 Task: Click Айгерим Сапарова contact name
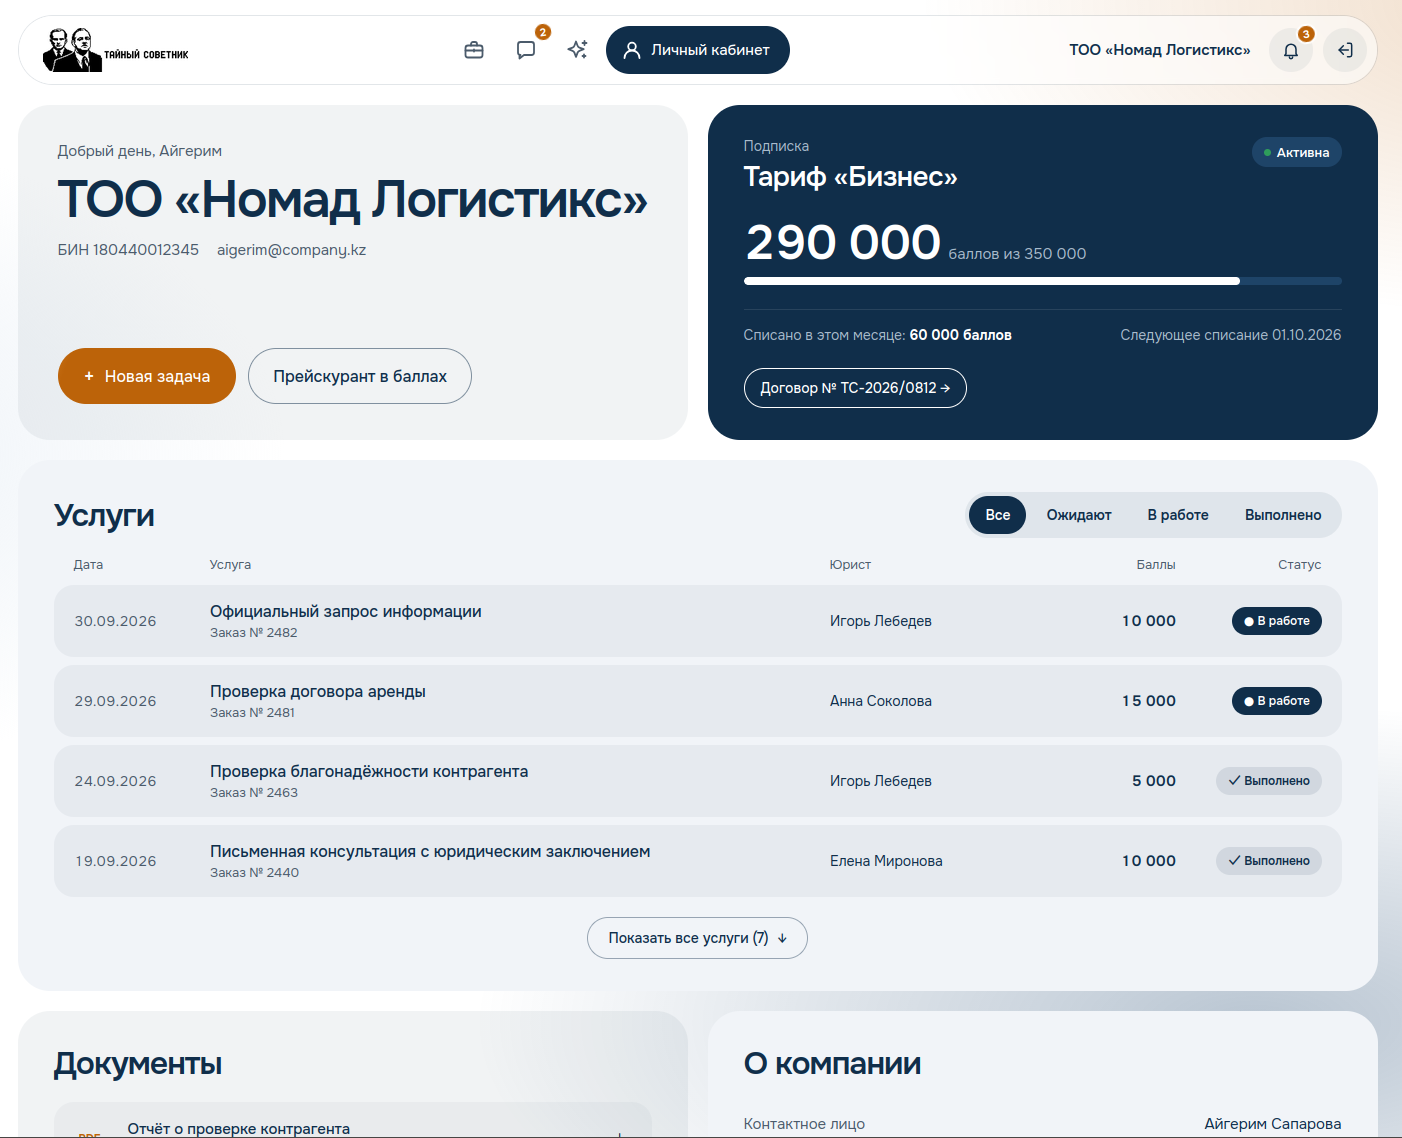(x=1273, y=1124)
